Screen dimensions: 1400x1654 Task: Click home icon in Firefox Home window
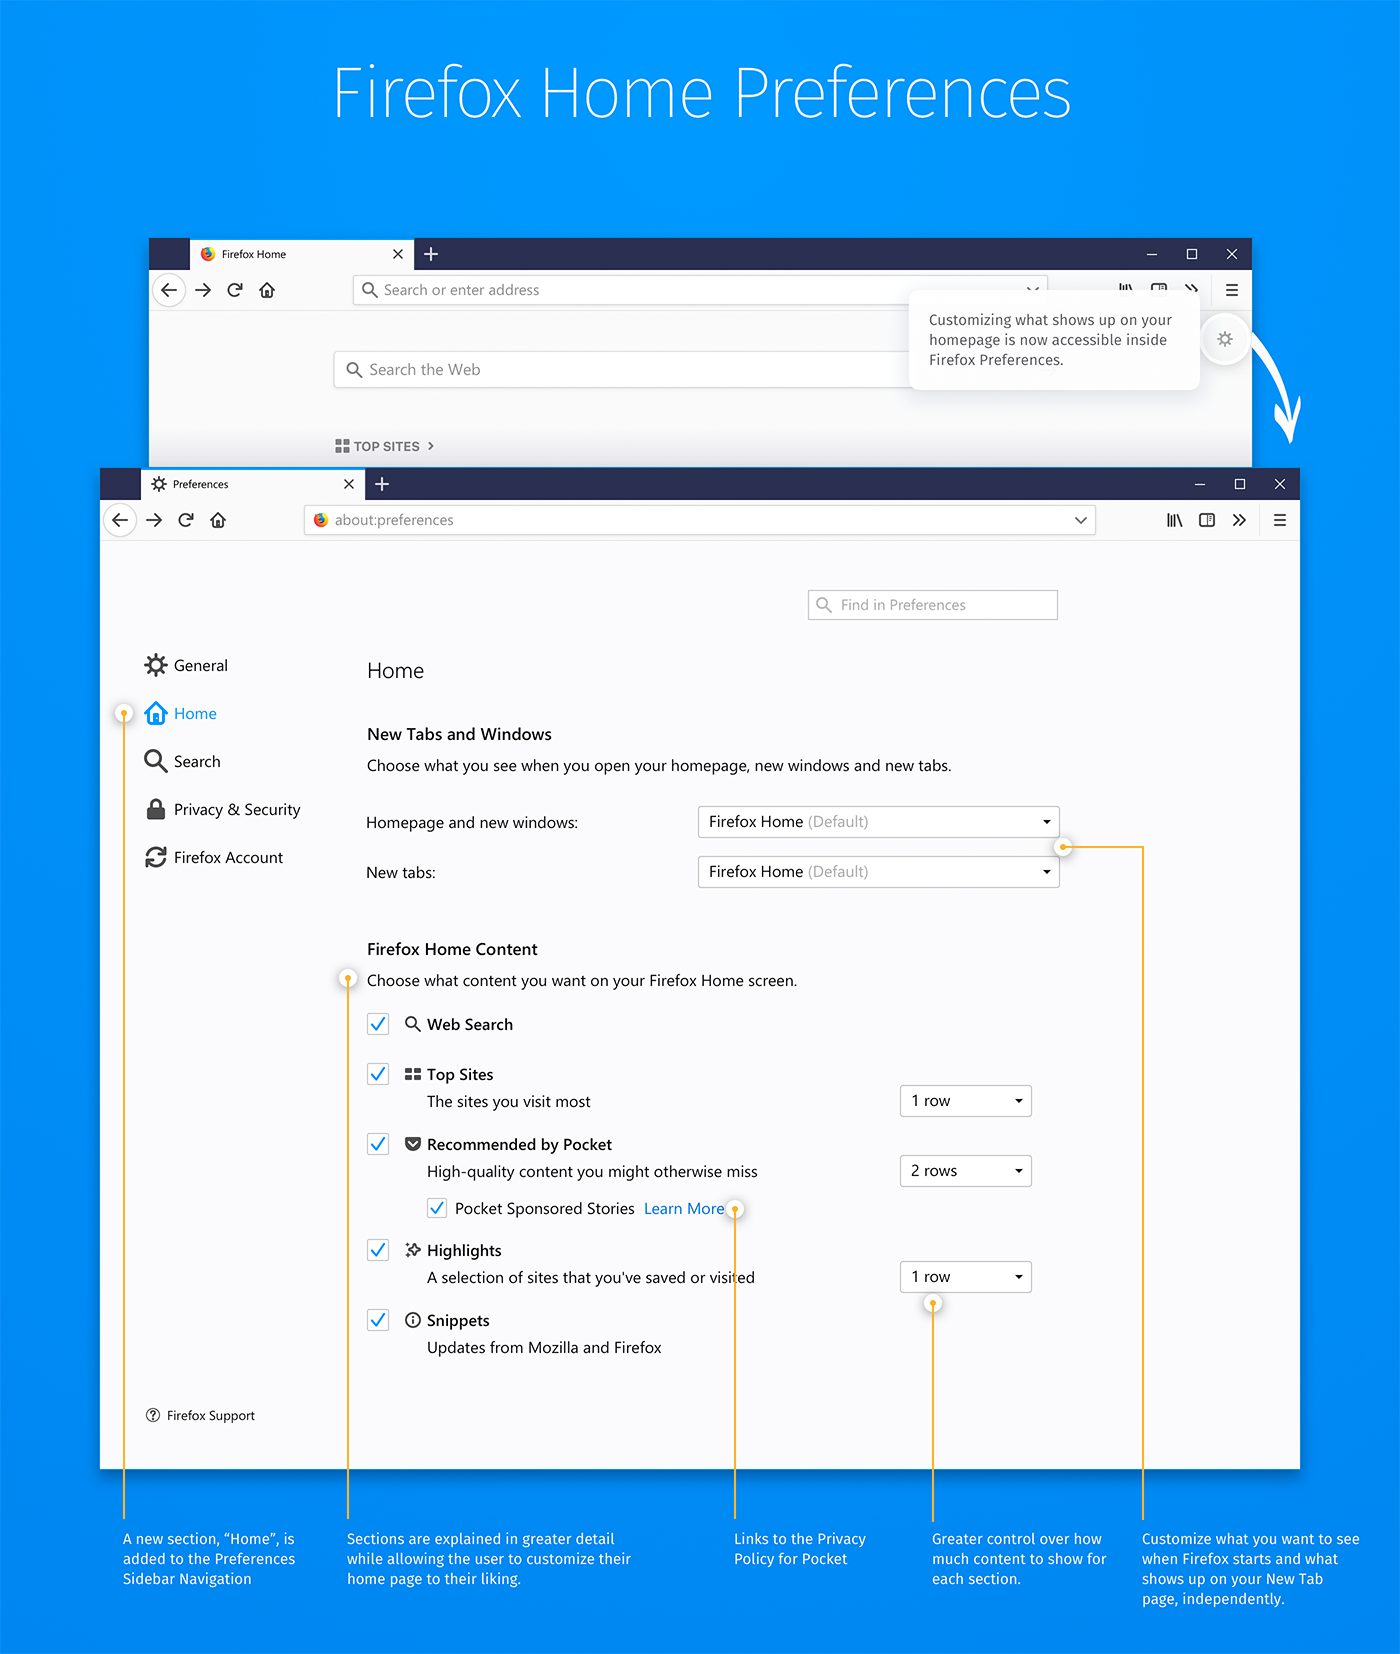pos(267,290)
